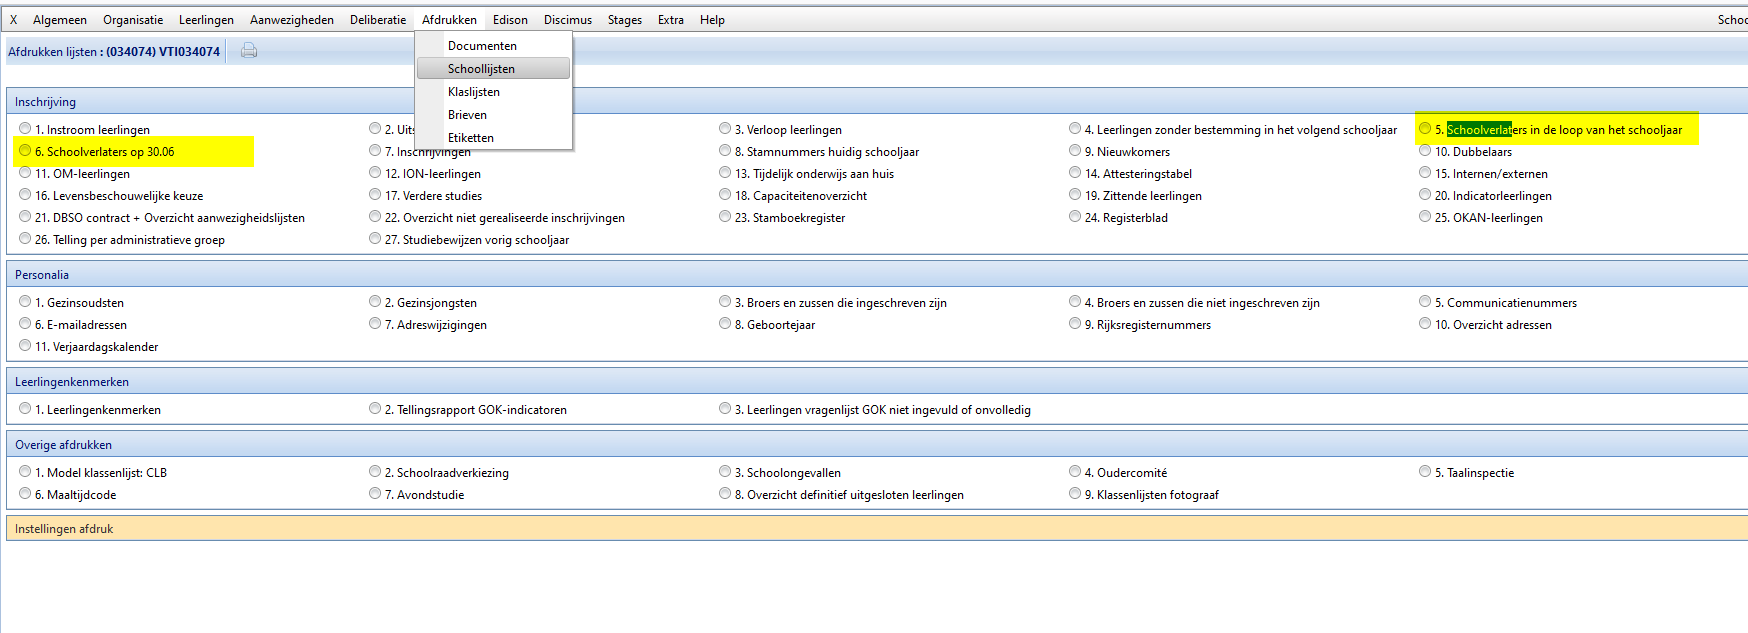
Task: Pick the '11. Verjaardagskalender' radio option
Action: (25, 346)
